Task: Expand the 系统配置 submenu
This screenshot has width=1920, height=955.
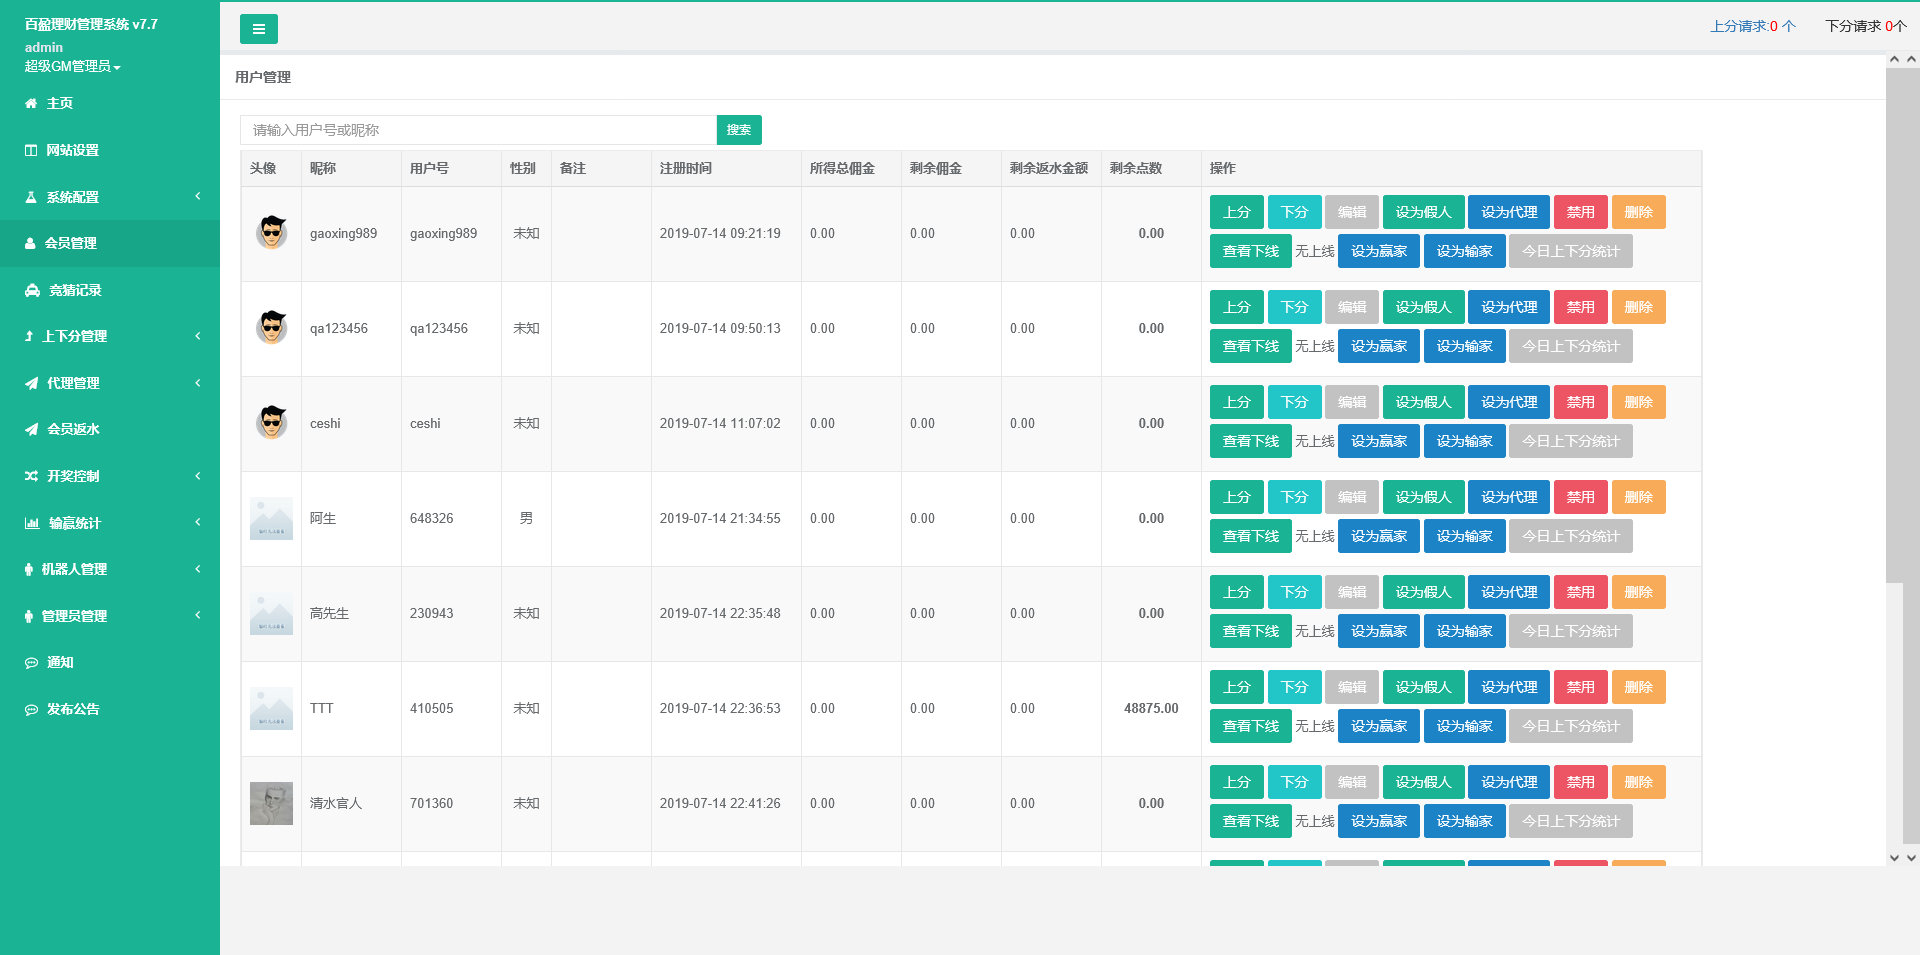Action: point(110,197)
